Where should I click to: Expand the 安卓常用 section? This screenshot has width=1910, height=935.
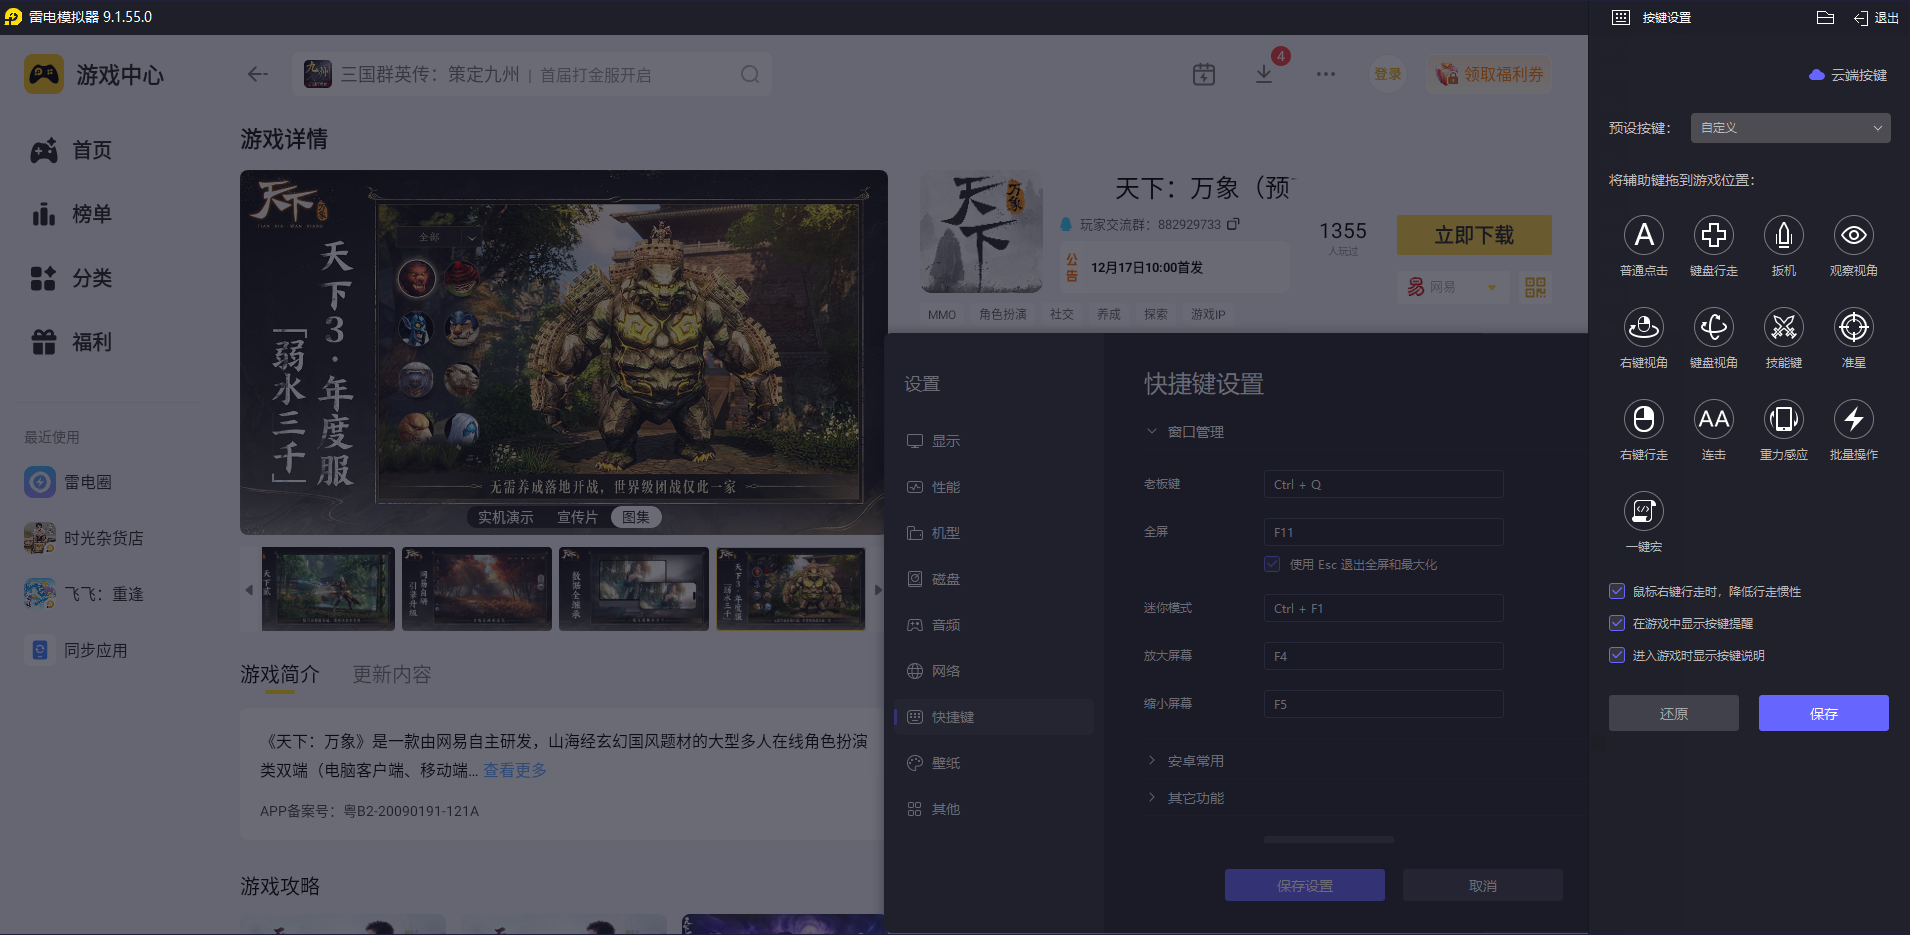tap(1185, 761)
